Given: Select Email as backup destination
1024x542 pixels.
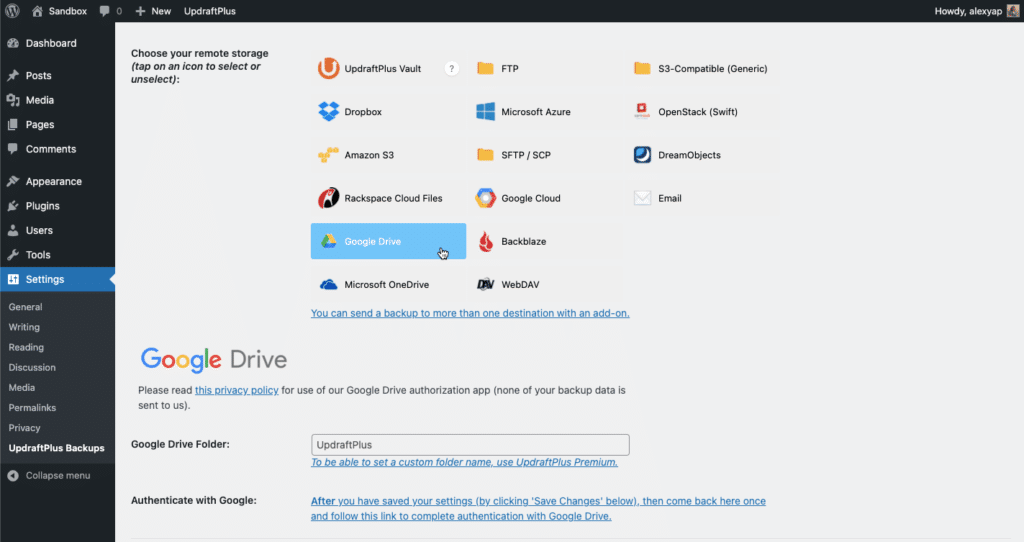Looking at the screenshot, I should point(701,198).
